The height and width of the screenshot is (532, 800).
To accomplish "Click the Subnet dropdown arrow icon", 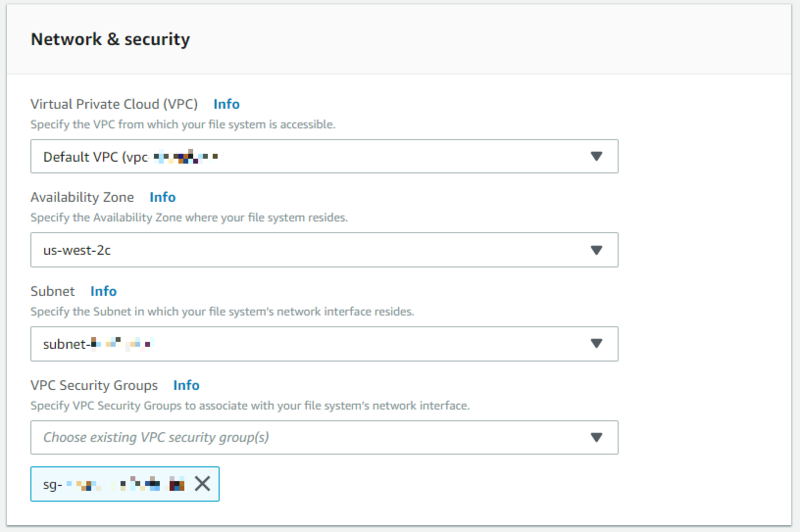I will [596, 344].
